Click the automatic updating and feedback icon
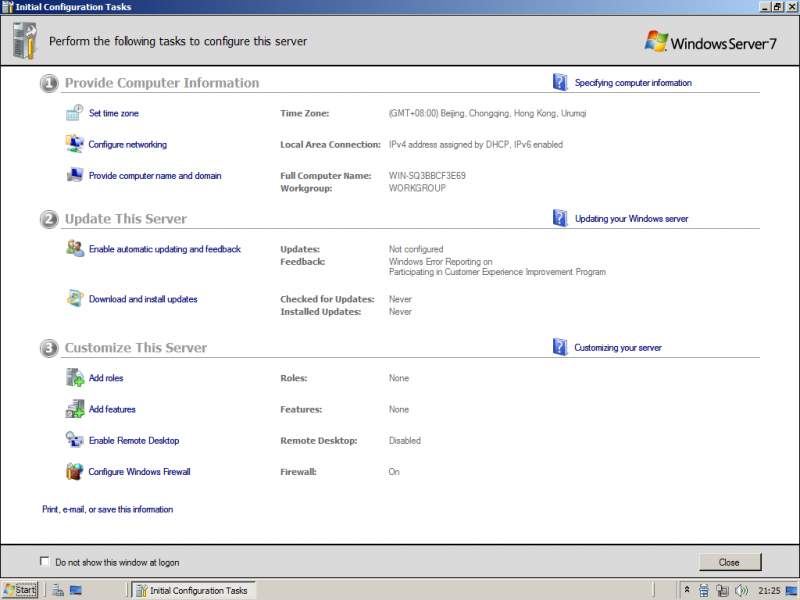This screenshot has height=600, width=800. [x=75, y=248]
